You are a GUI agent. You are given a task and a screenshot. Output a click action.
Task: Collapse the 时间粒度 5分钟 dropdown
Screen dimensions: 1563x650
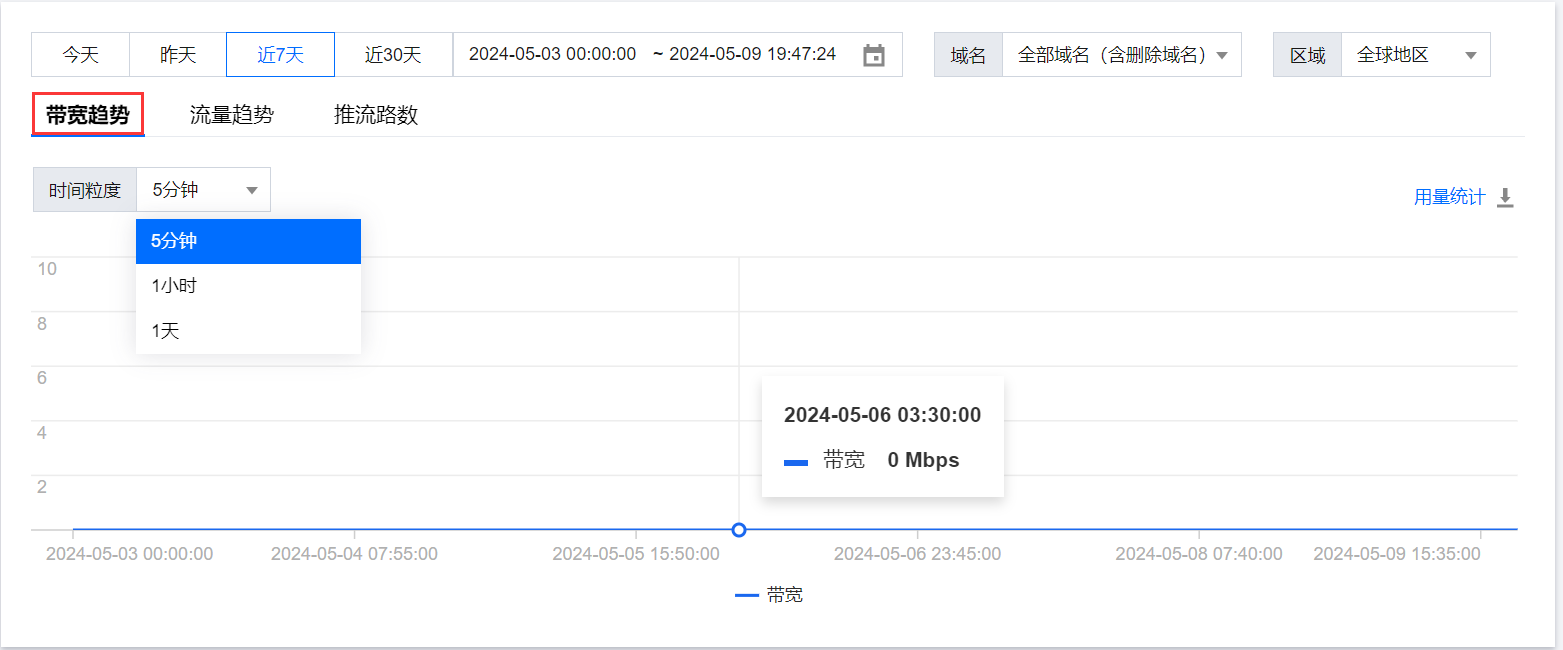203,190
